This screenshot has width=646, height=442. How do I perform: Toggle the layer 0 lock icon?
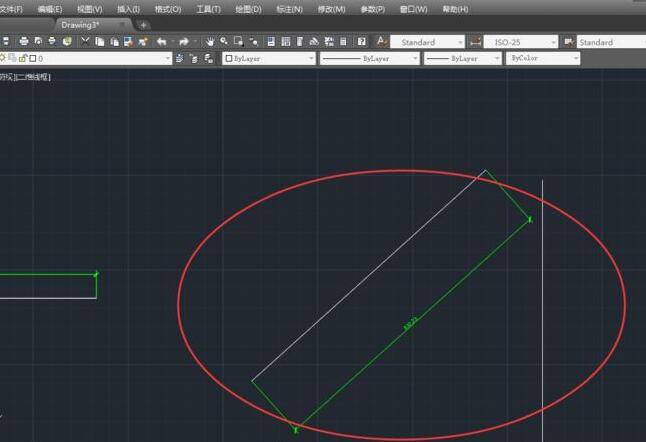22,59
